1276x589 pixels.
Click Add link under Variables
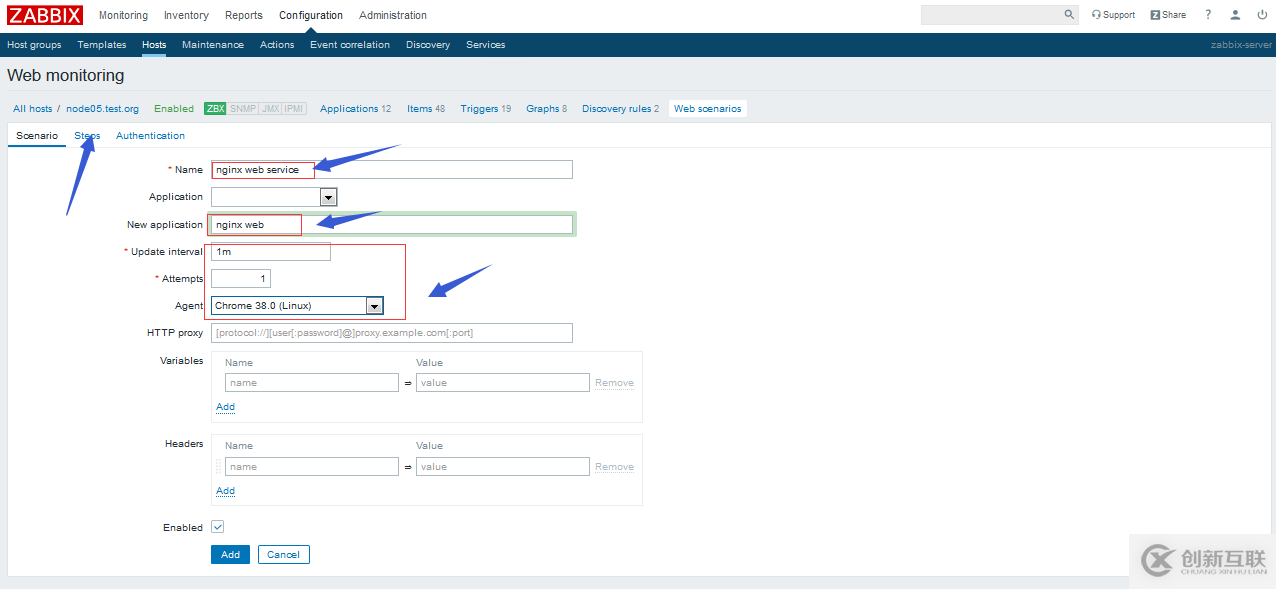[x=225, y=407]
